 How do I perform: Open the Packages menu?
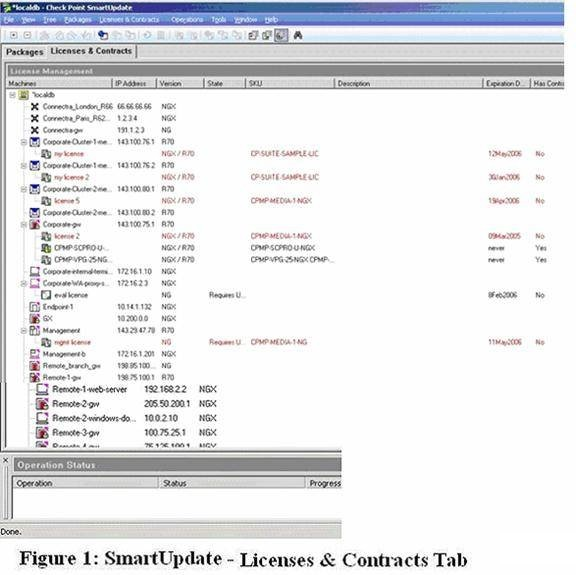tap(78, 20)
